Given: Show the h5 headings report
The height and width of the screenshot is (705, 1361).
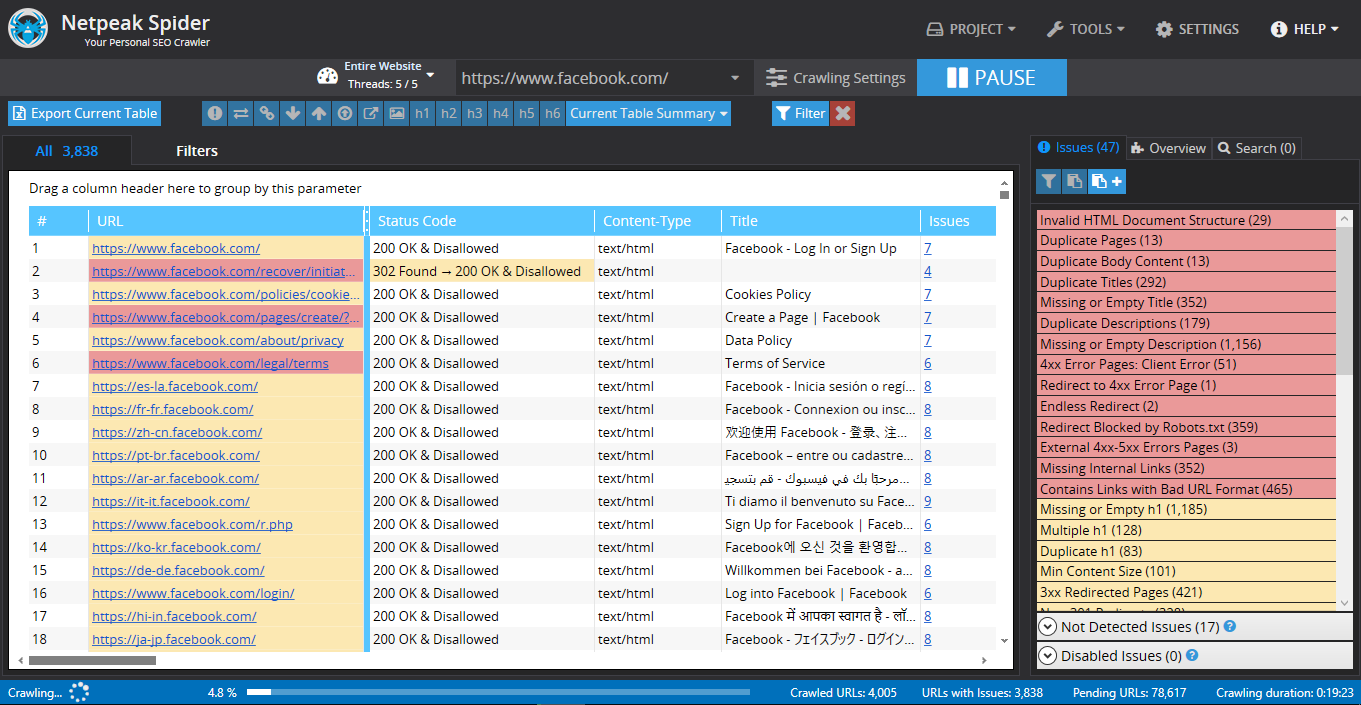Looking at the screenshot, I should (527, 113).
